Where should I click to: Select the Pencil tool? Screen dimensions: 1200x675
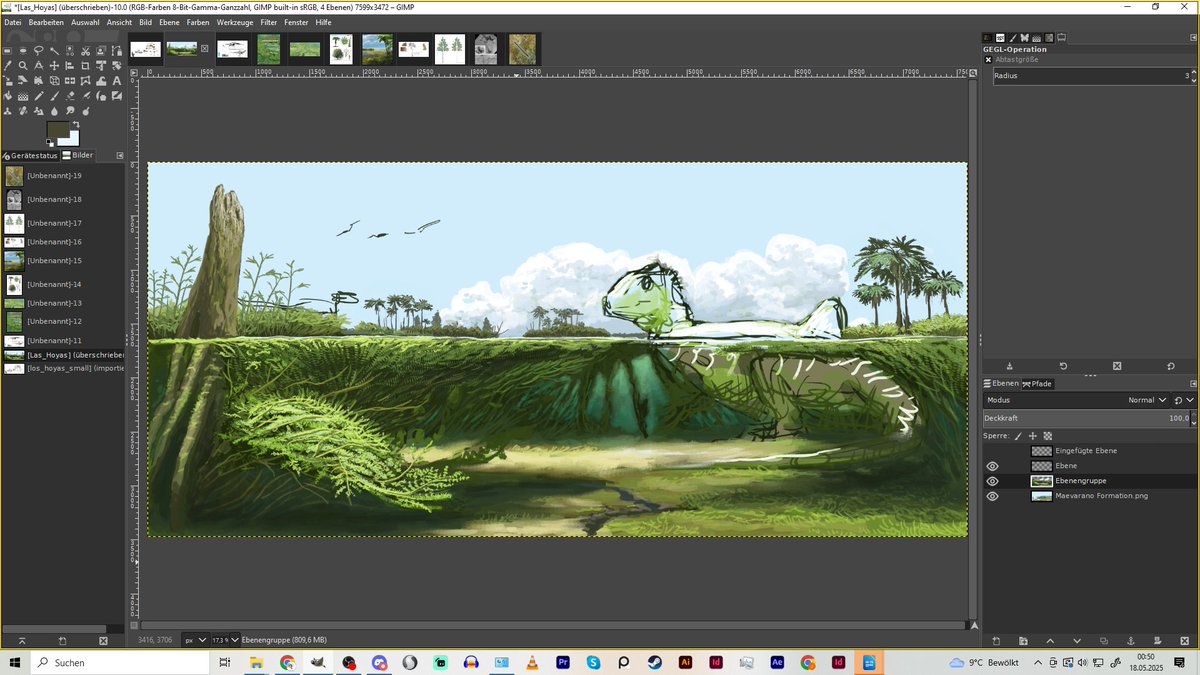[38, 96]
